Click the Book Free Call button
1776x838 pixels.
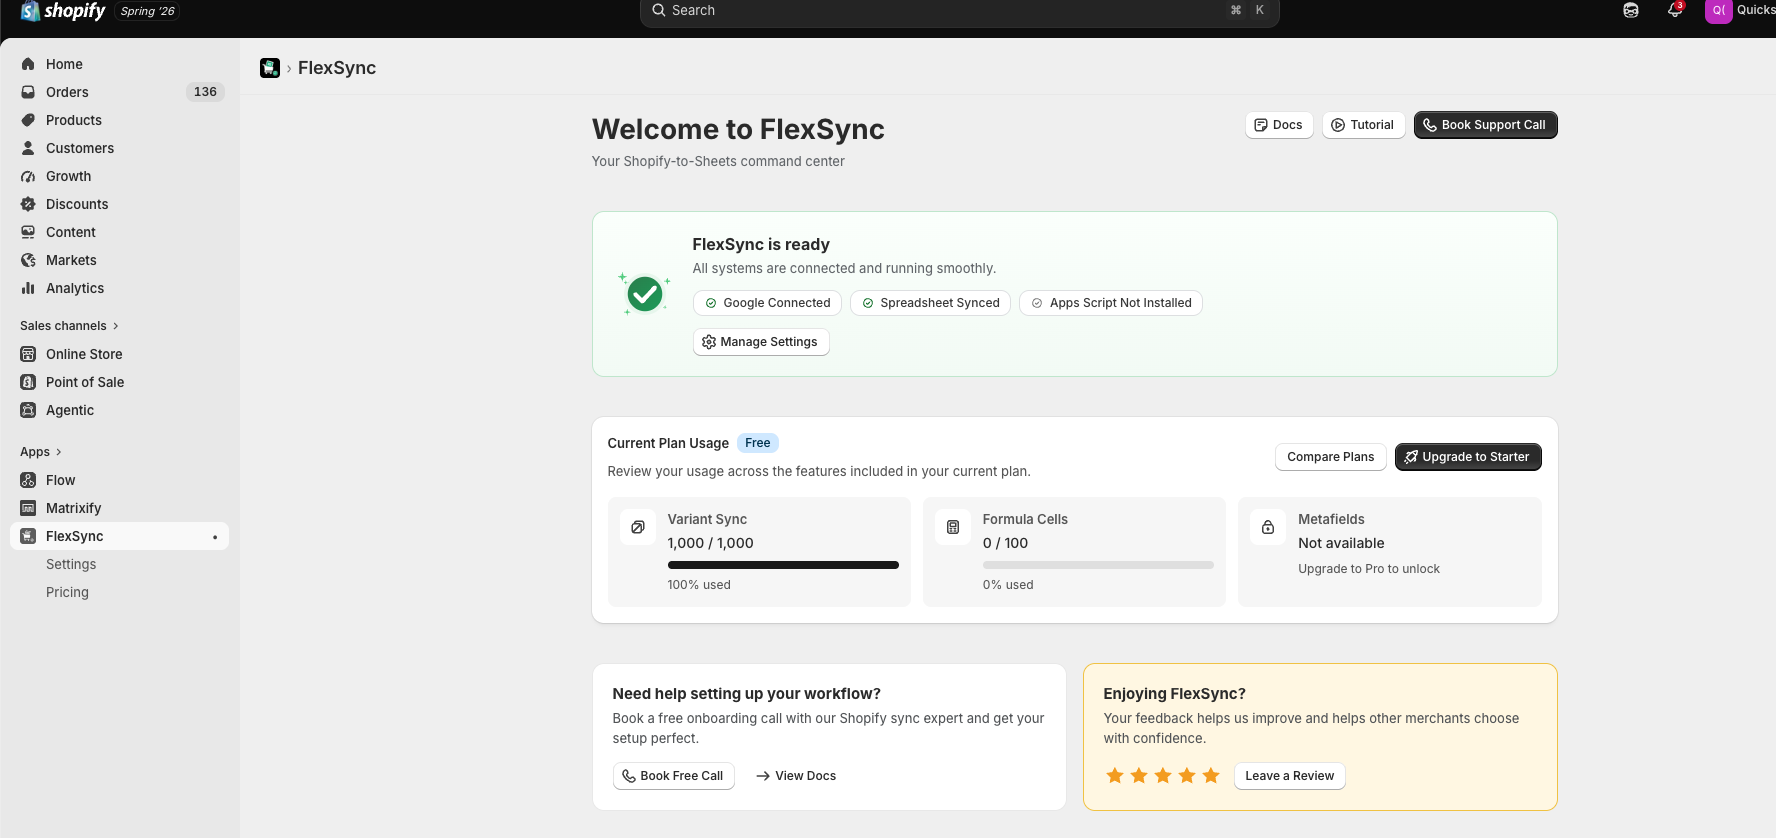[673, 776]
